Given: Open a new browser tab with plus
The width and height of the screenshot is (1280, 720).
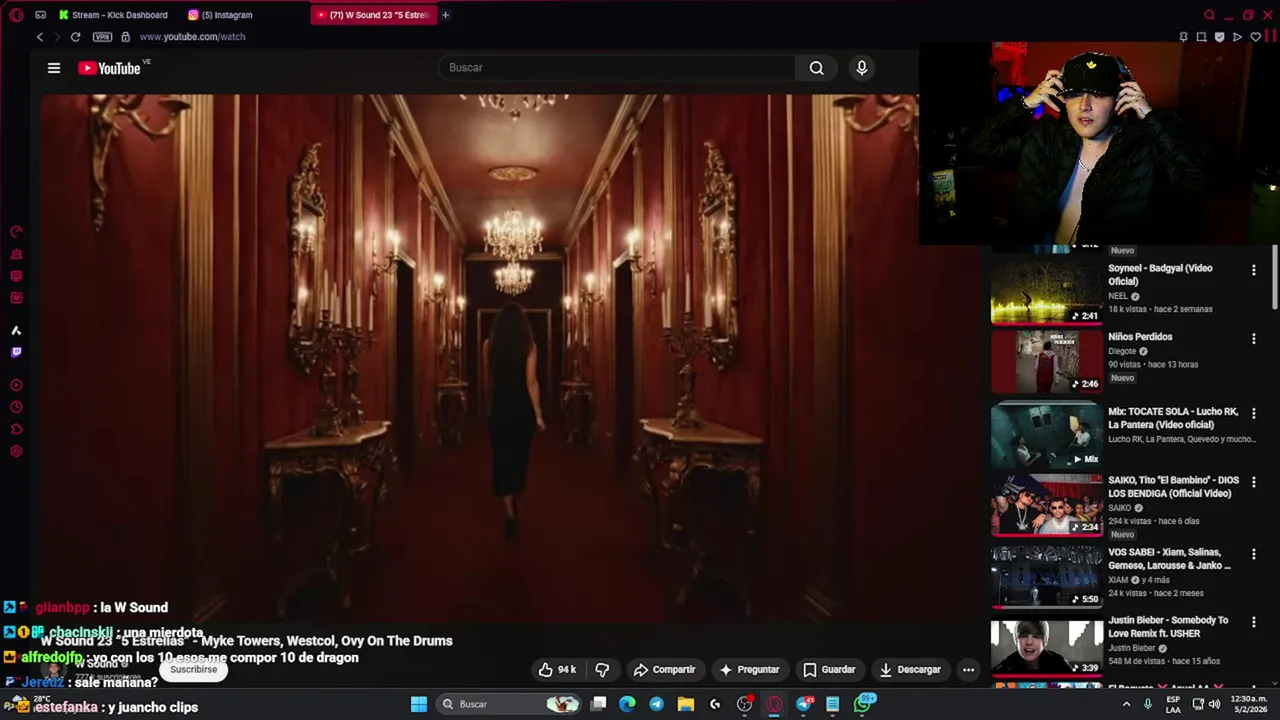Looking at the screenshot, I should [445, 15].
